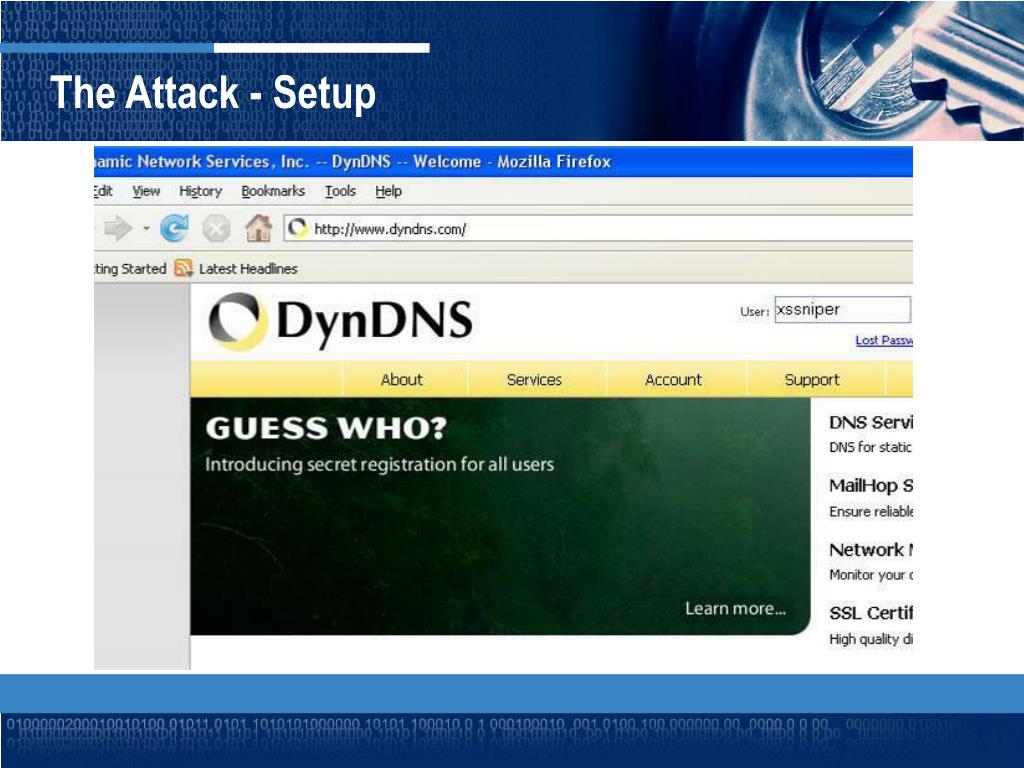The width and height of the screenshot is (1024, 768).
Task: Open the Network Monitoring heading link
Action: (871, 550)
